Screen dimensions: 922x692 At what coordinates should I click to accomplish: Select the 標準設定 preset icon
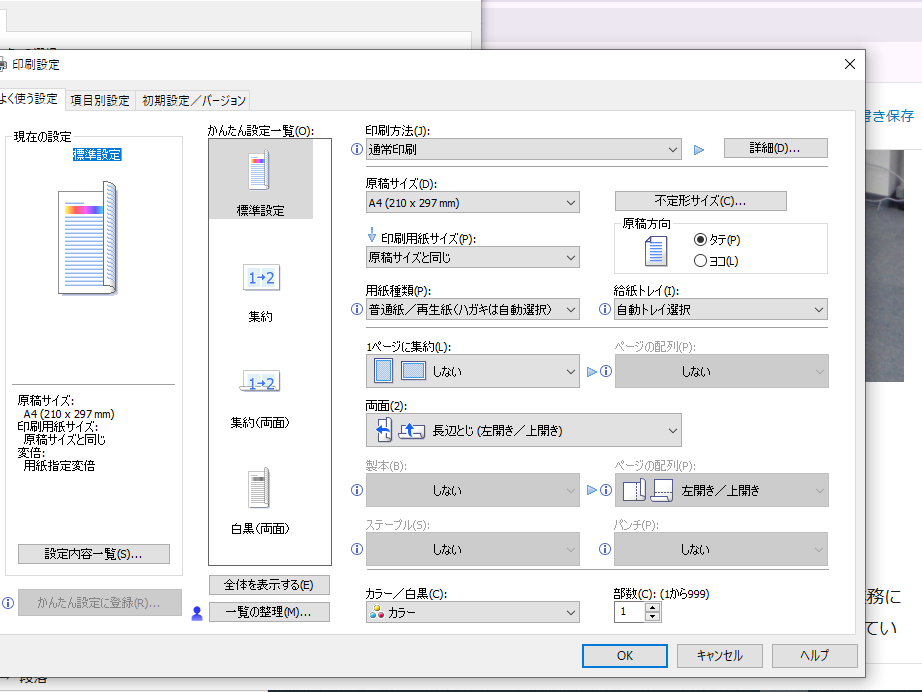tap(260, 173)
